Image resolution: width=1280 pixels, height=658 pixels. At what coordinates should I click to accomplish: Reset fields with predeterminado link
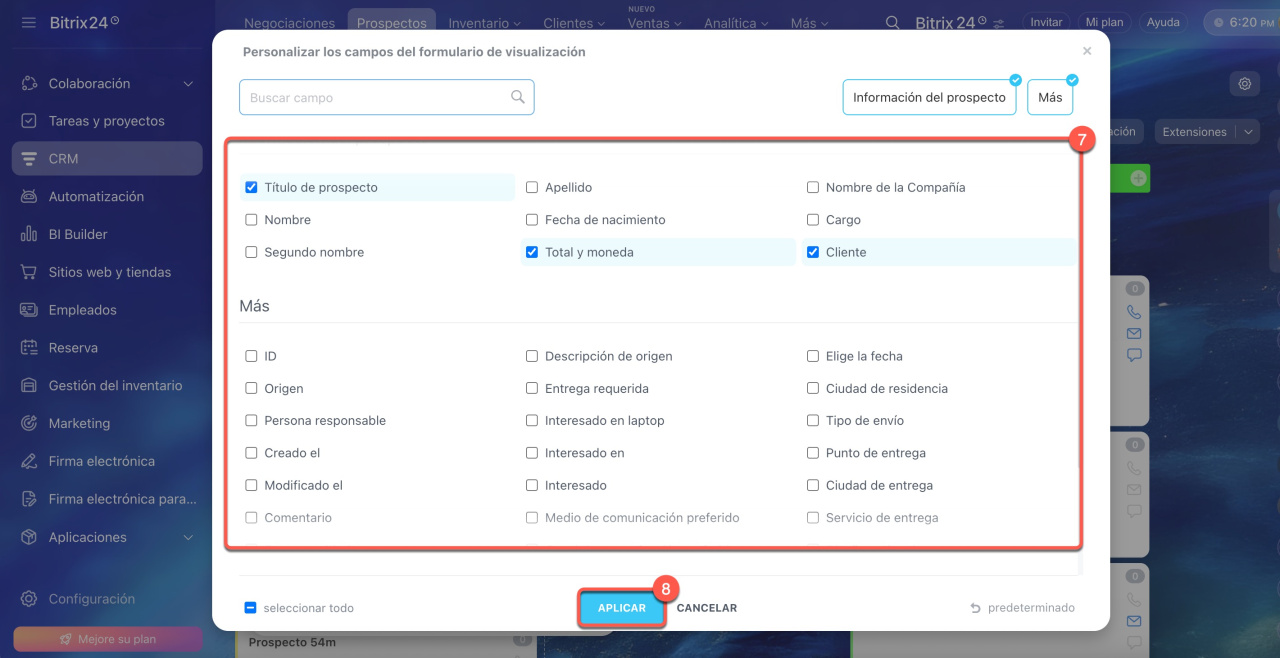(1022, 608)
